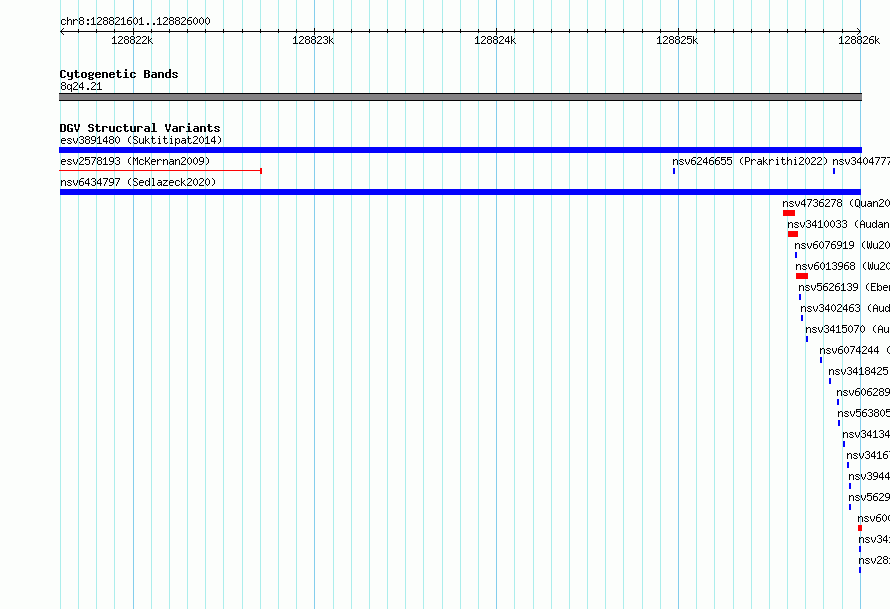This screenshot has width=890, height=609.
Task: Click the 128826k ruler label
Action: coord(859,40)
